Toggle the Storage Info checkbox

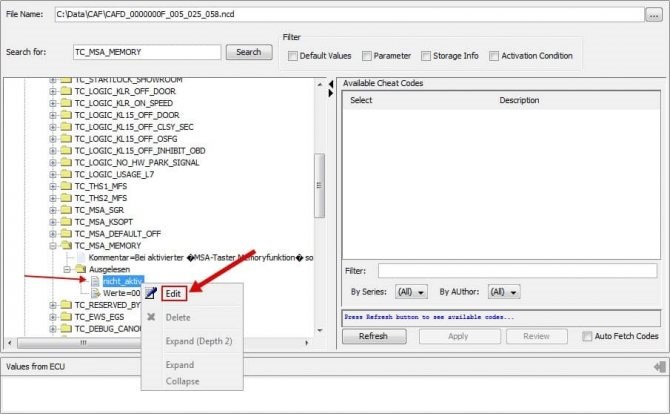[x=426, y=56]
